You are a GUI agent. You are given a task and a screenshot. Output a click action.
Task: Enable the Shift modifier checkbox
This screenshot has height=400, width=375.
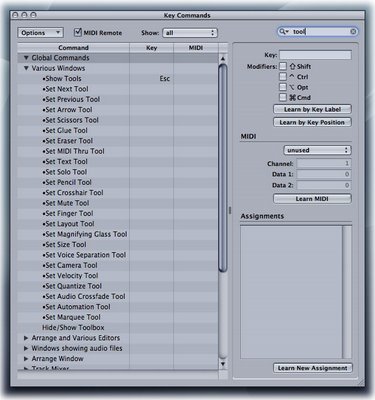pyautogui.click(x=283, y=66)
